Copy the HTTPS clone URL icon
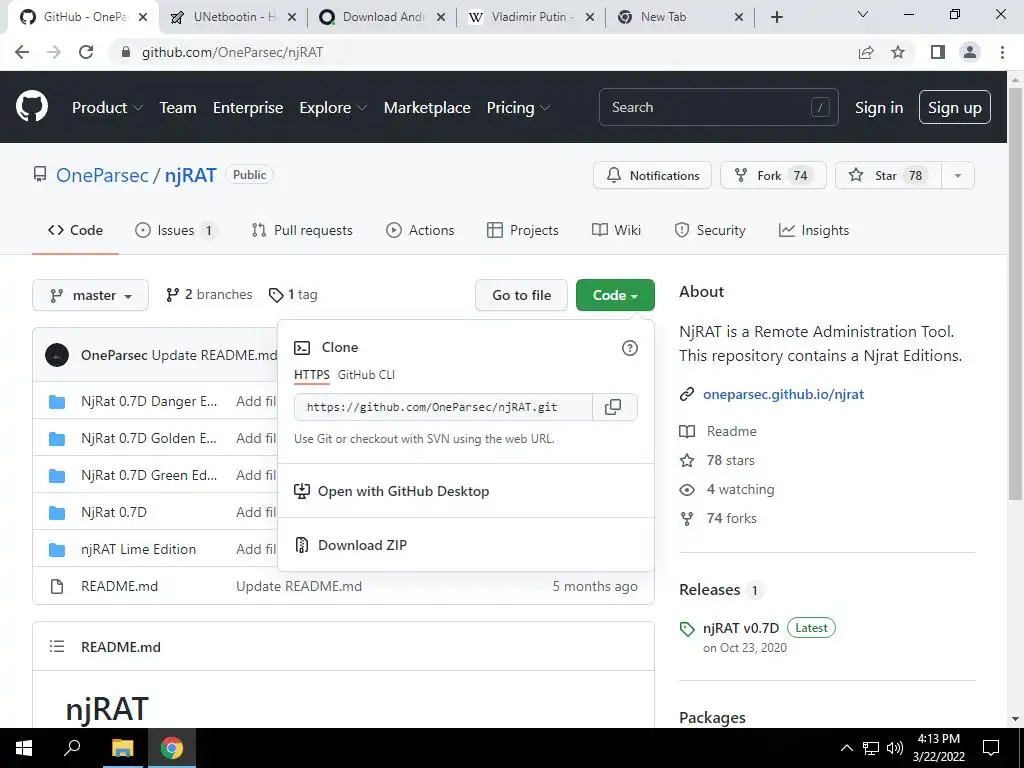Viewport: 1024px width, 768px height. [x=613, y=407]
